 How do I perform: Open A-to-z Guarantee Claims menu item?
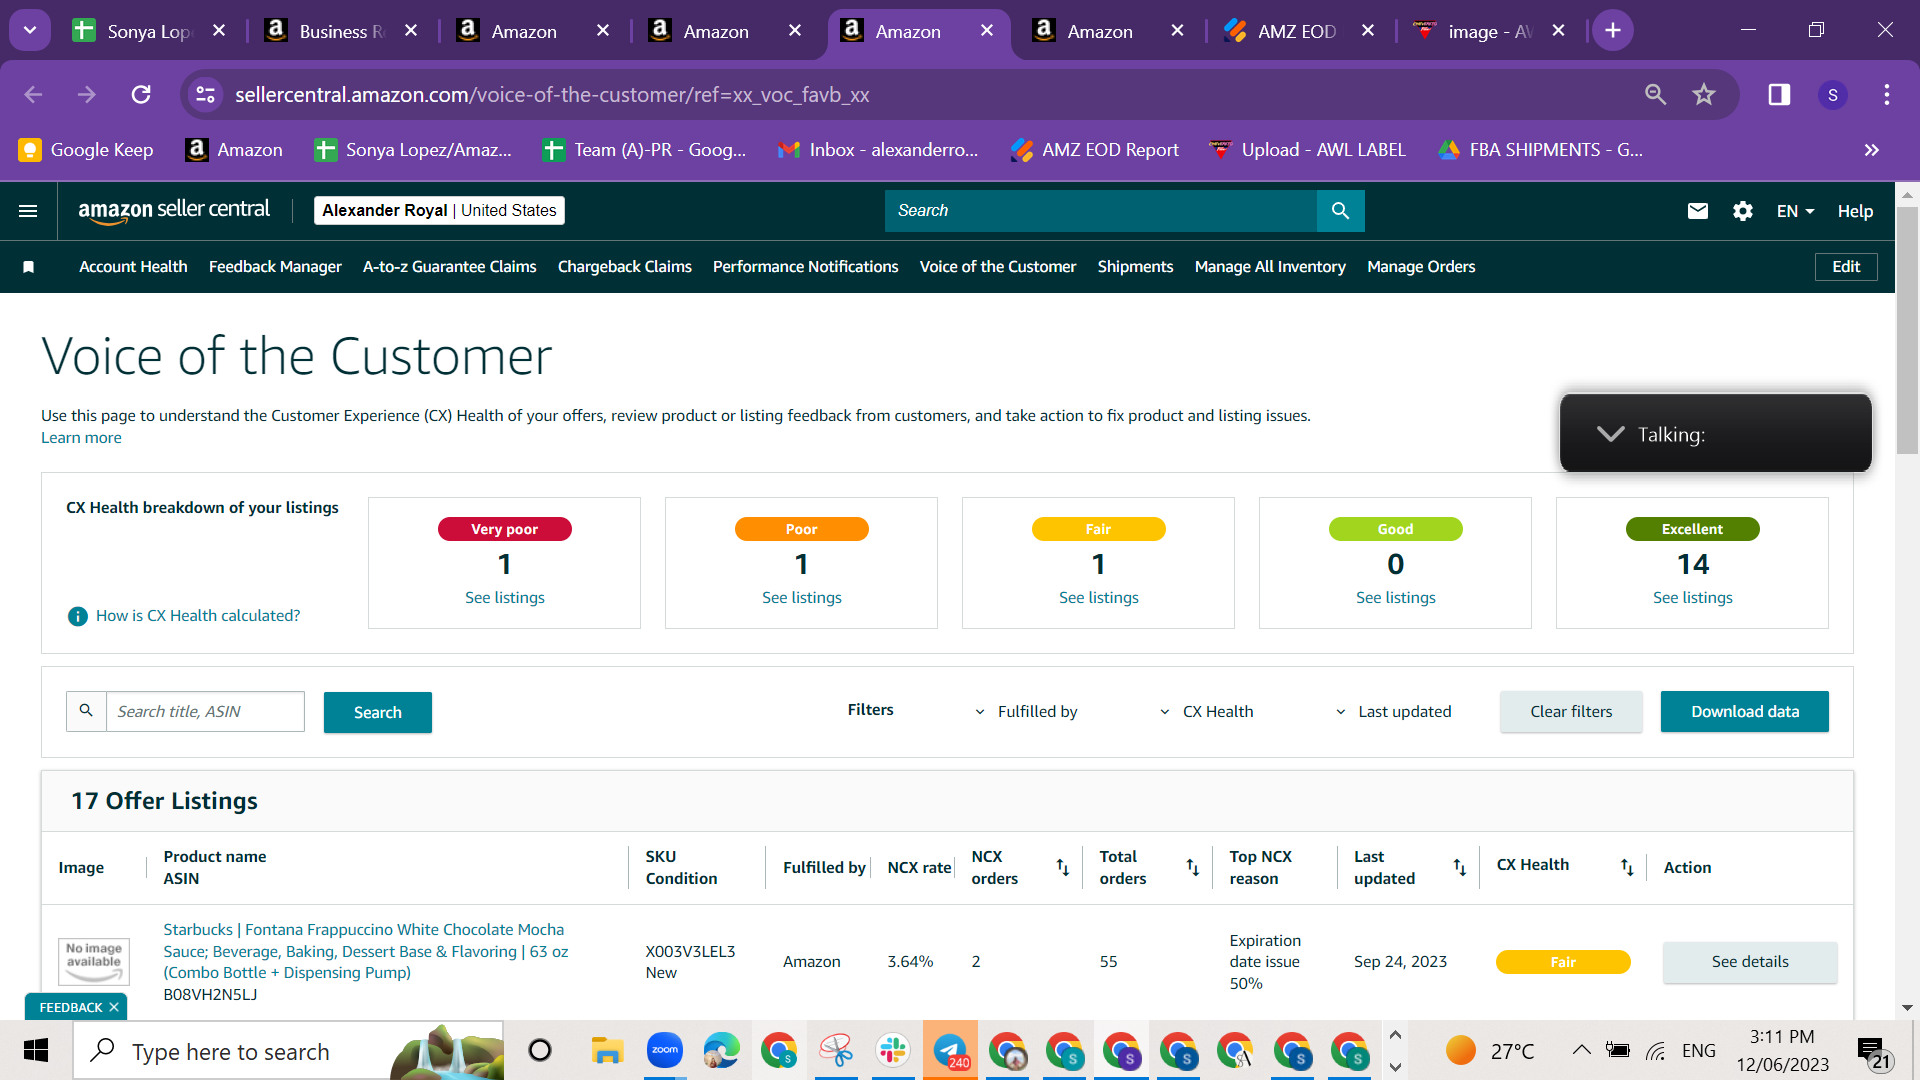coord(450,267)
